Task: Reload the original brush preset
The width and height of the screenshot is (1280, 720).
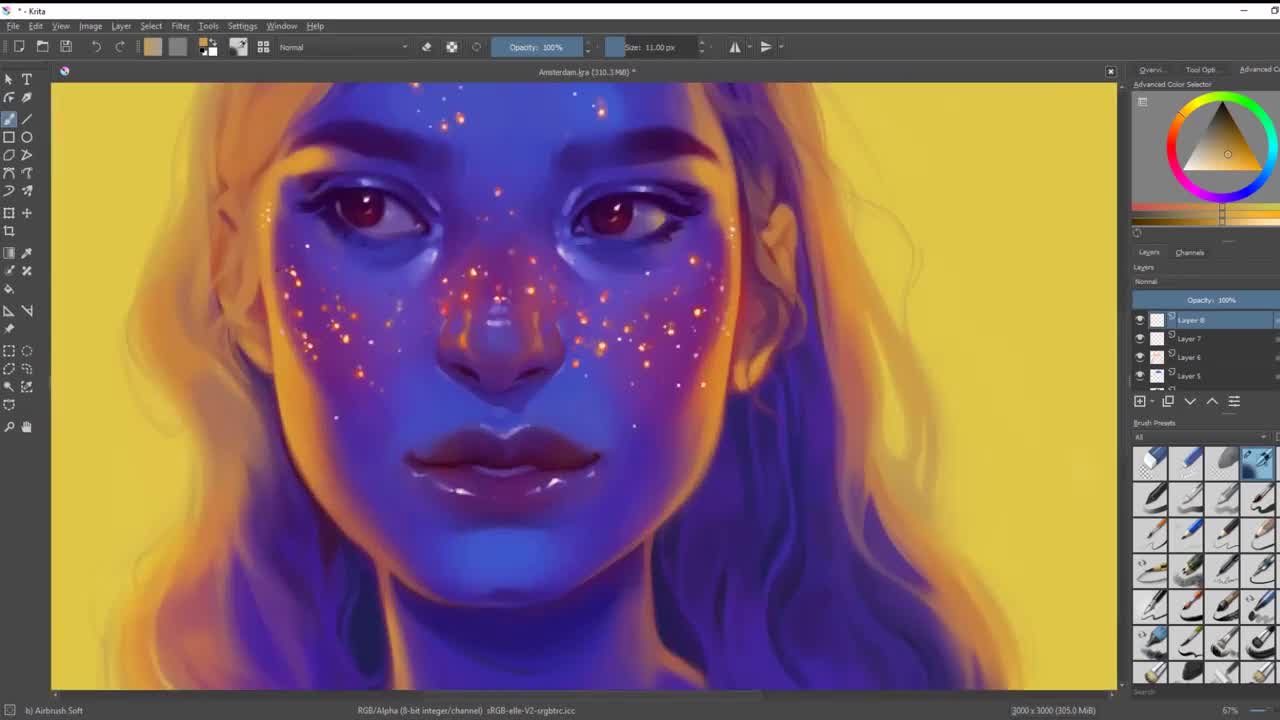Action: [476, 47]
